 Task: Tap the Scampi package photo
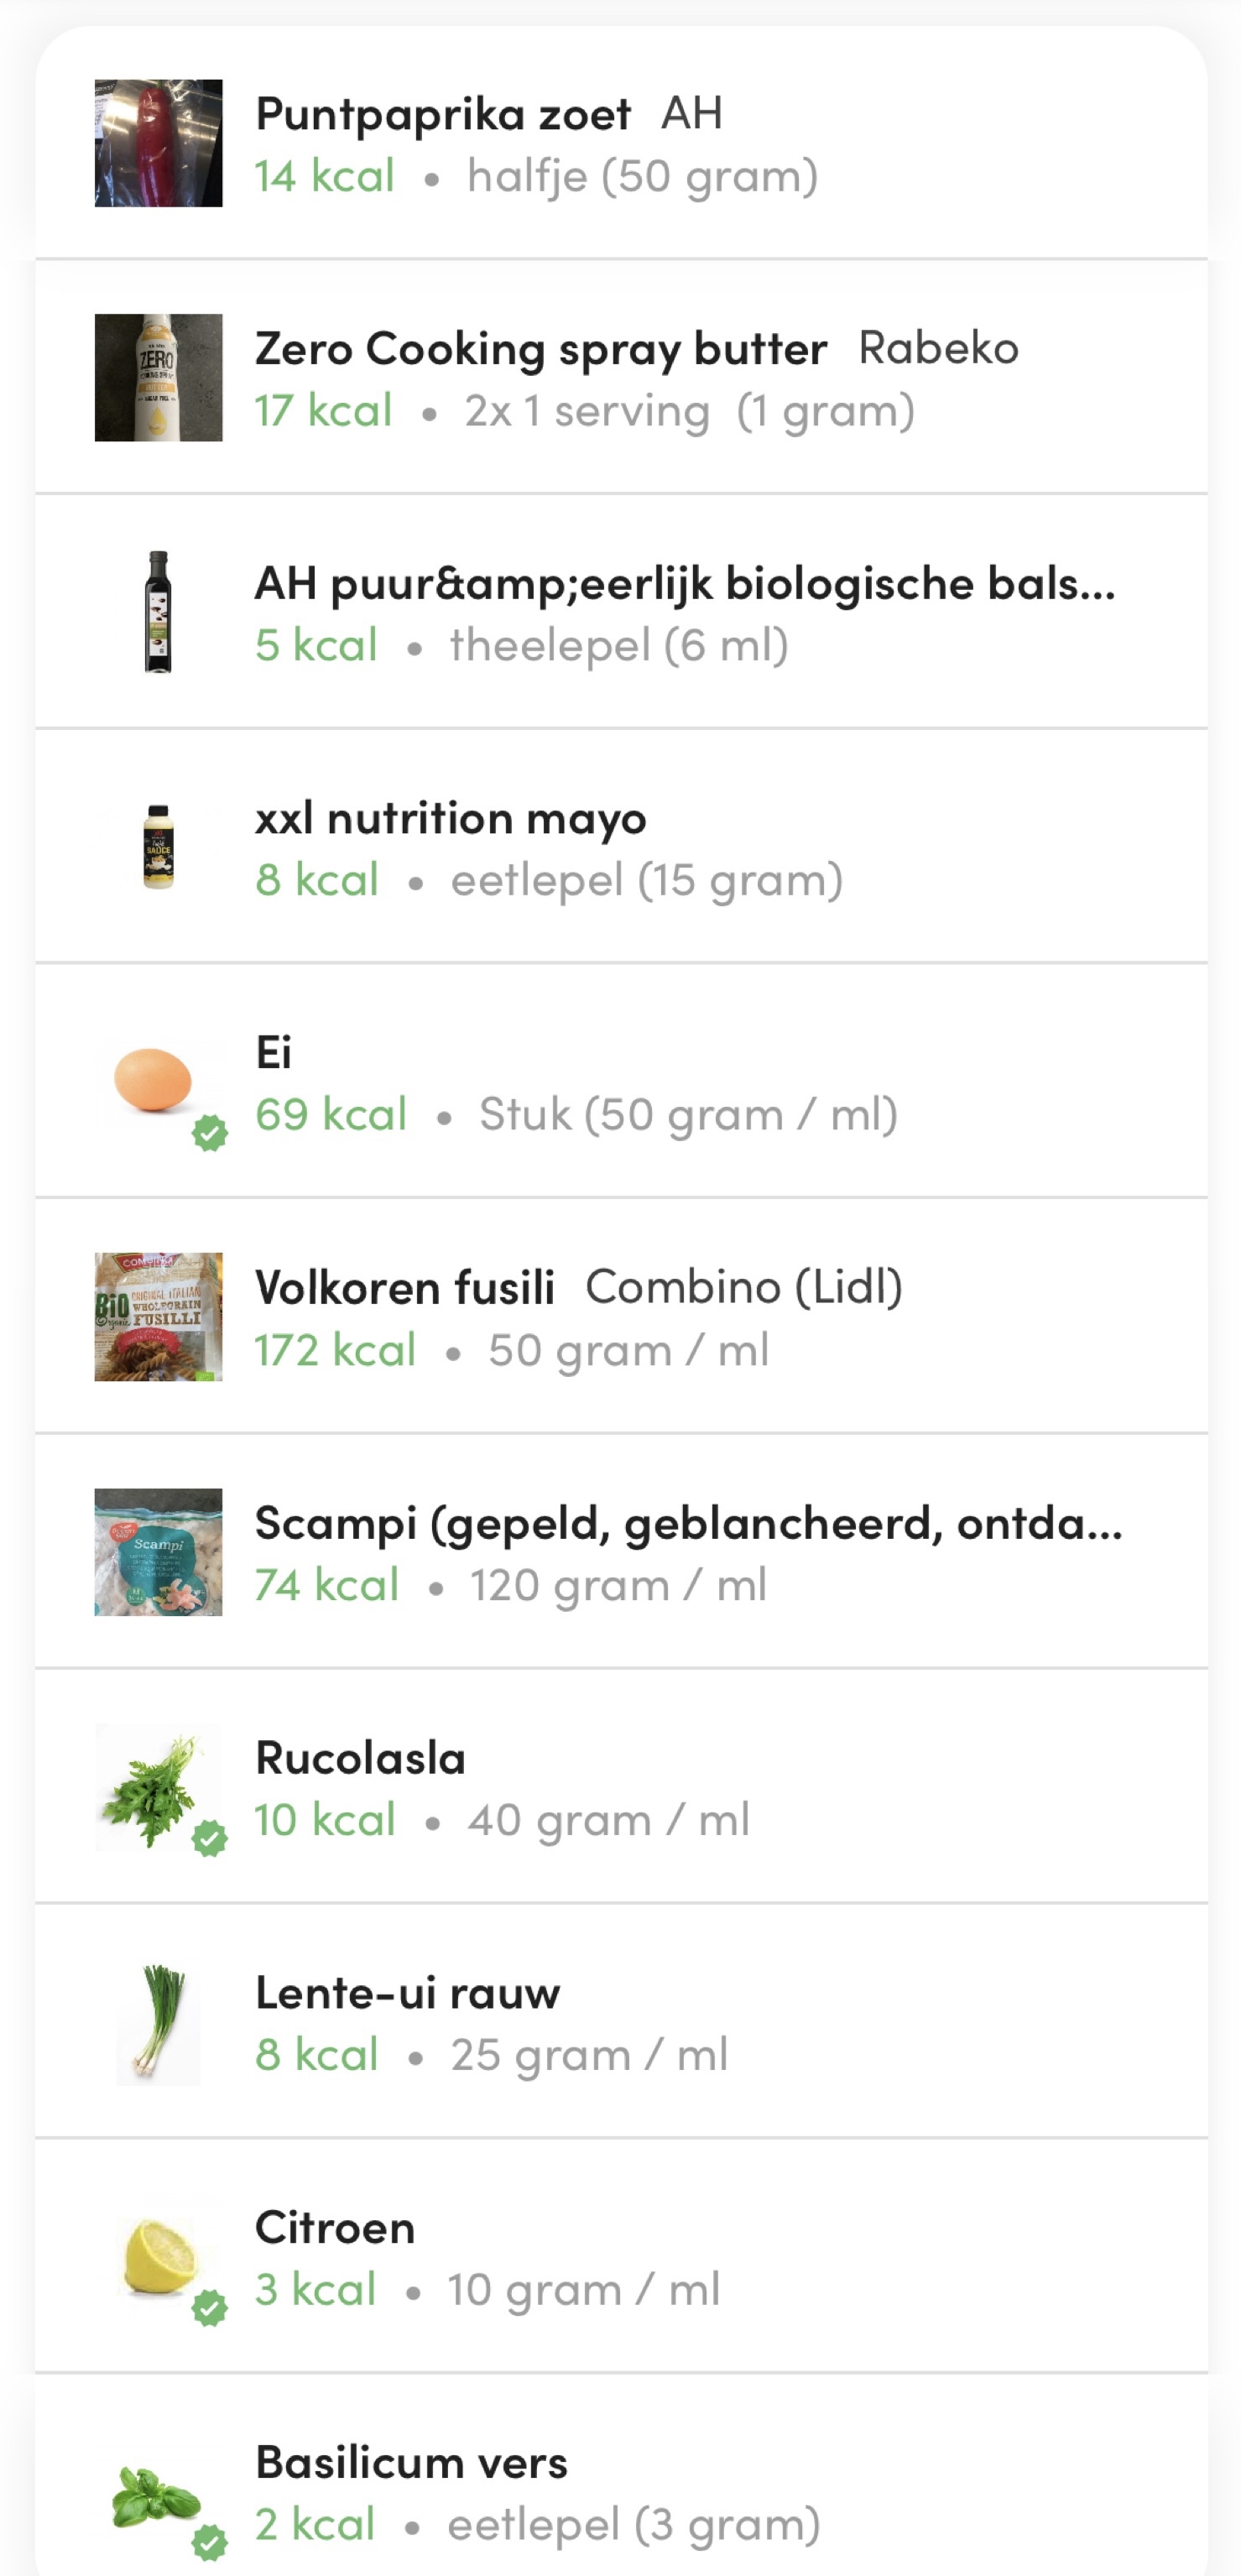point(158,1552)
